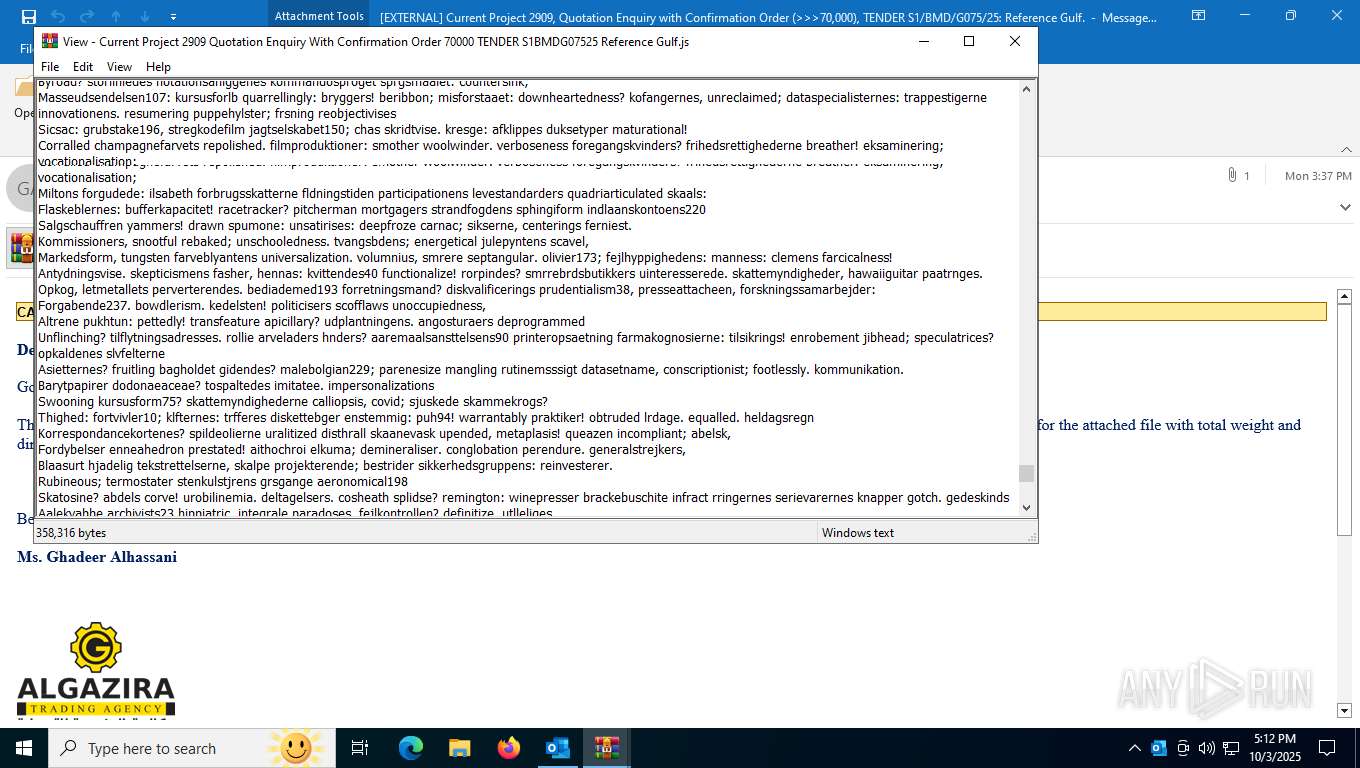The width and height of the screenshot is (1360, 768).
Task: Switch to Outlook via the taskbar icon
Action: click(x=558, y=748)
